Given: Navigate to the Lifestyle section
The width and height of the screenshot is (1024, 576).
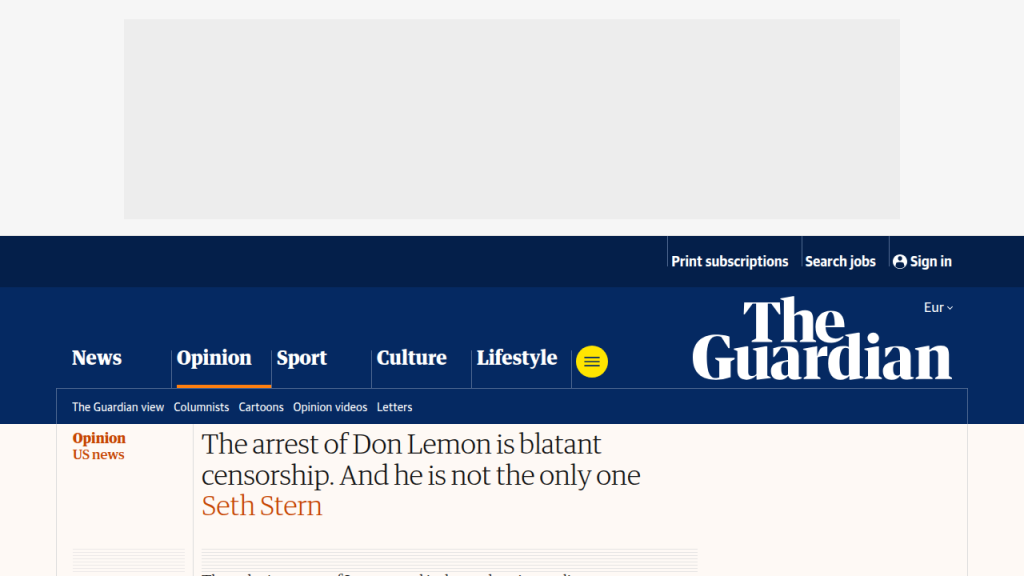Looking at the screenshot, I should coord(517,358).
